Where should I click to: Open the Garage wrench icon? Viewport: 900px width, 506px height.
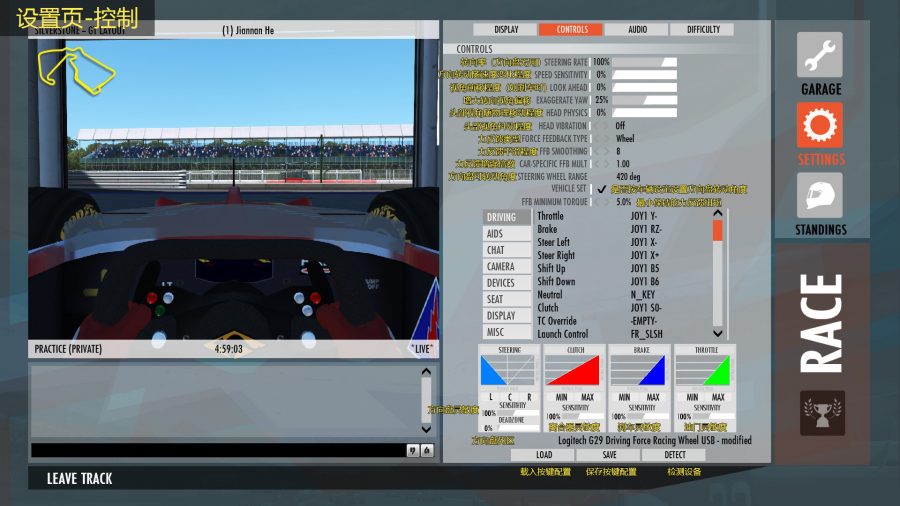point(820,55)
